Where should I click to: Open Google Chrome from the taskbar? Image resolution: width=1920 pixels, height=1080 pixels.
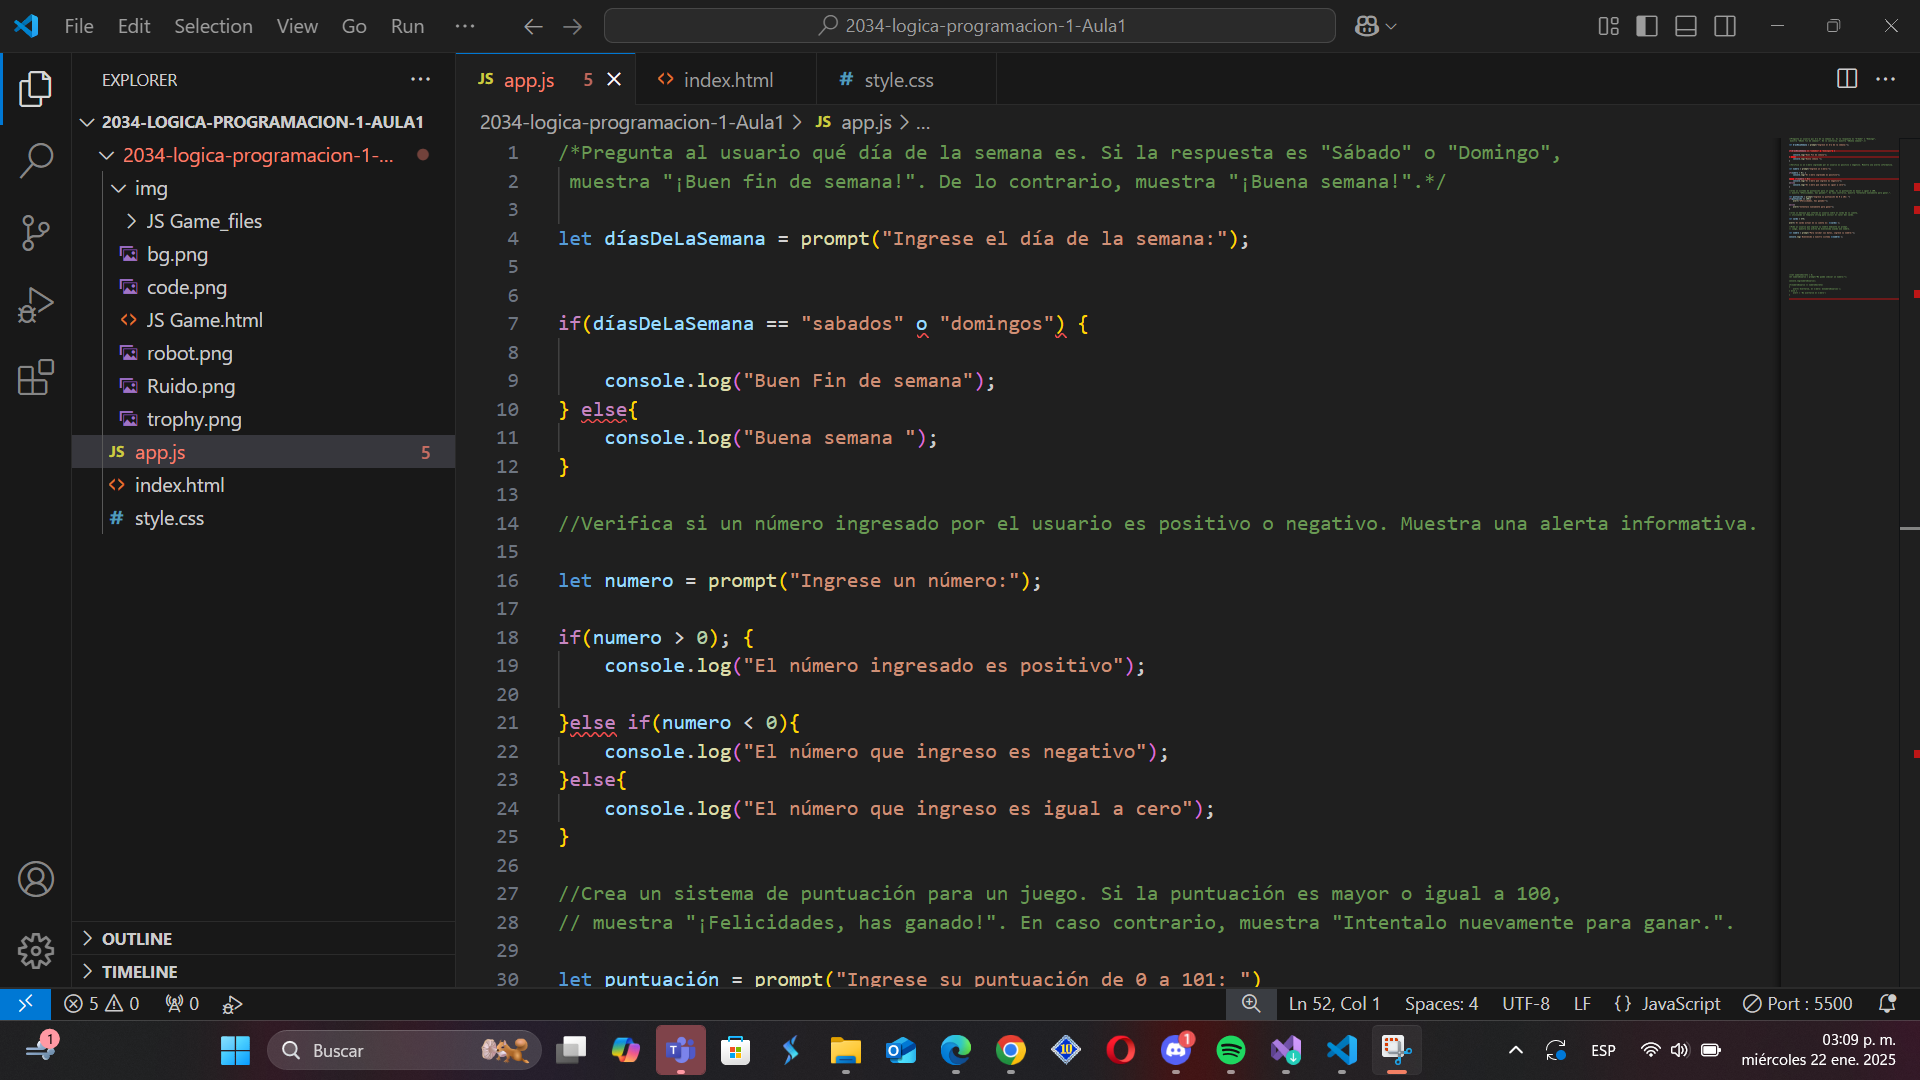[x=1011, y=1050]
